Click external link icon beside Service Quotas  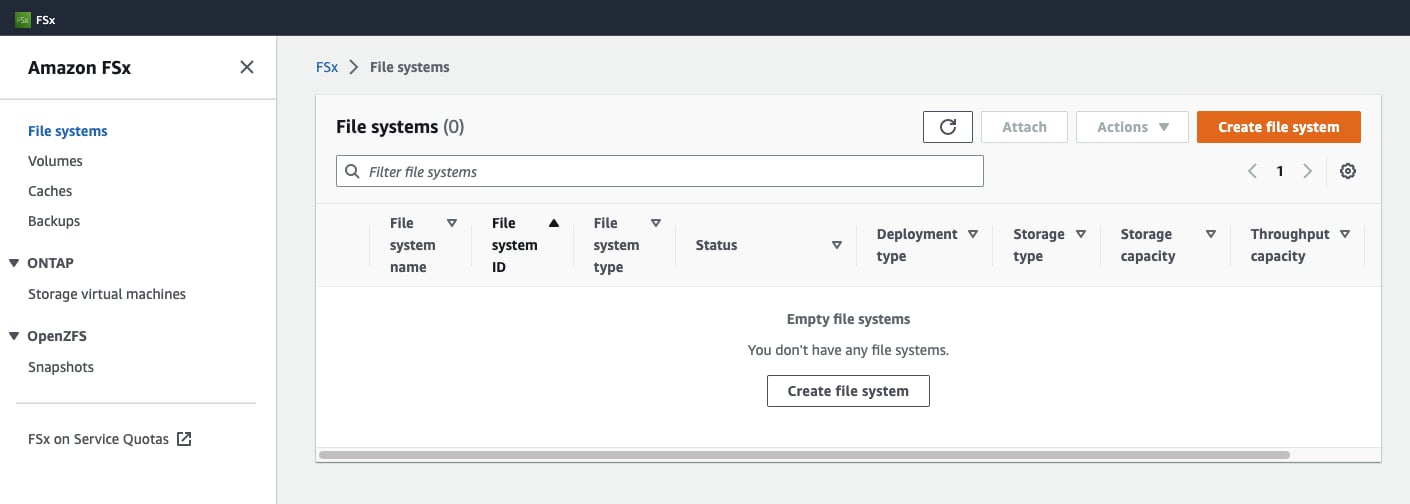pos(184,439)
